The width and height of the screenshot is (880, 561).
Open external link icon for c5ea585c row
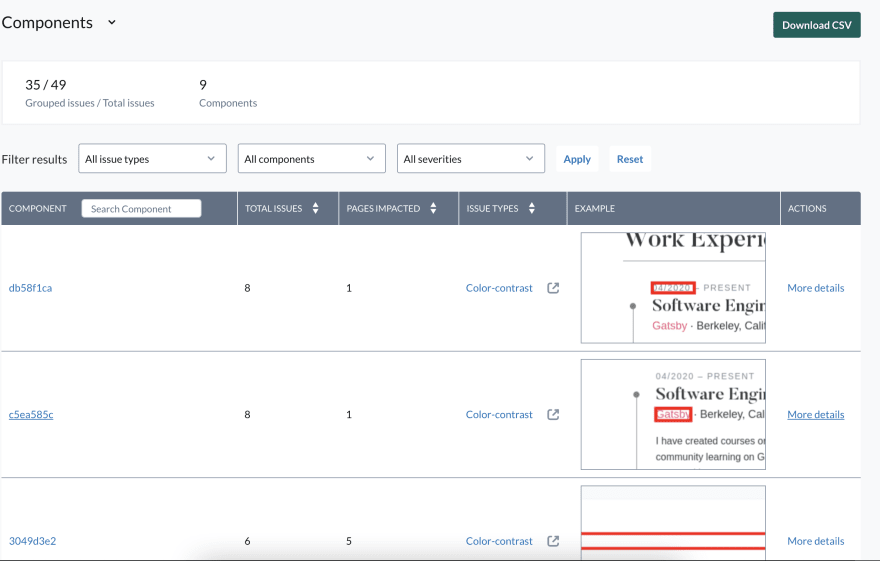pyautogui.click(x=553, y=415)
